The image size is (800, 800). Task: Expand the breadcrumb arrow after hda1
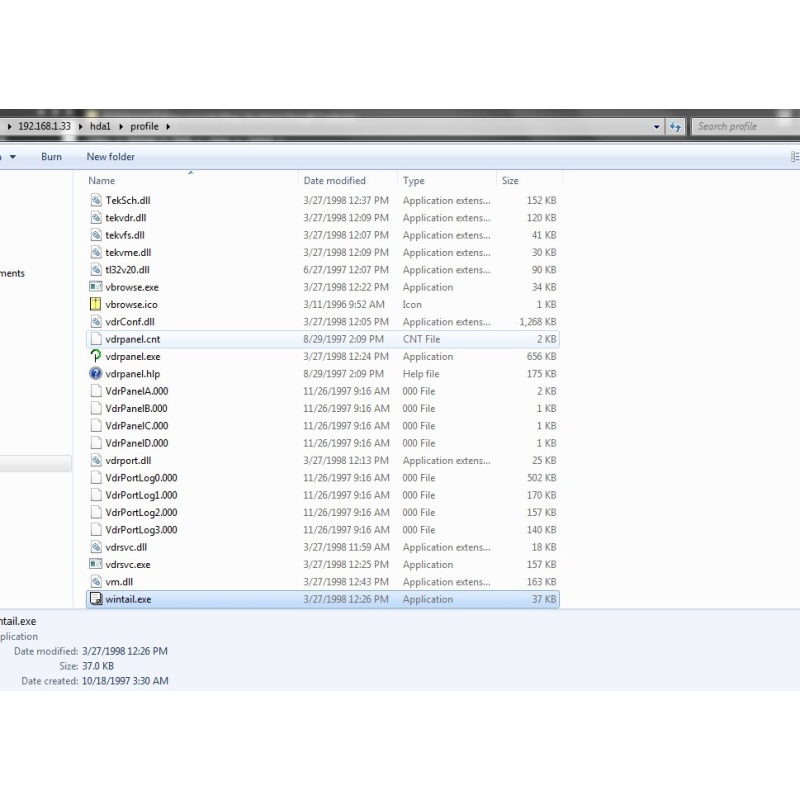pos(122,127)
